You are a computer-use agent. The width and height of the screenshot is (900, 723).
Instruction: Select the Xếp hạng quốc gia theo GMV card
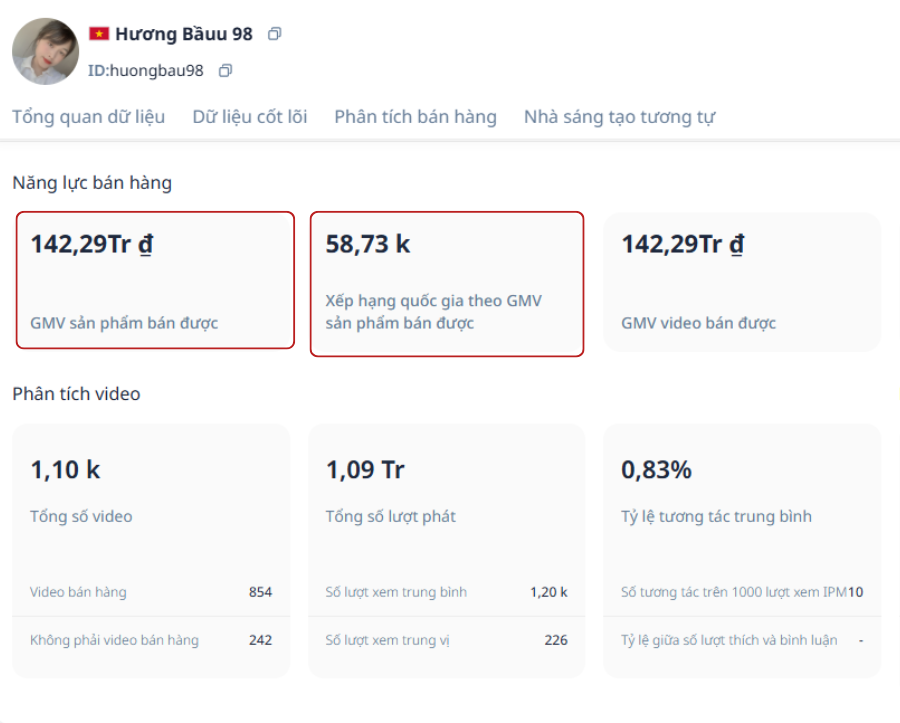click(x=447, y=284)
